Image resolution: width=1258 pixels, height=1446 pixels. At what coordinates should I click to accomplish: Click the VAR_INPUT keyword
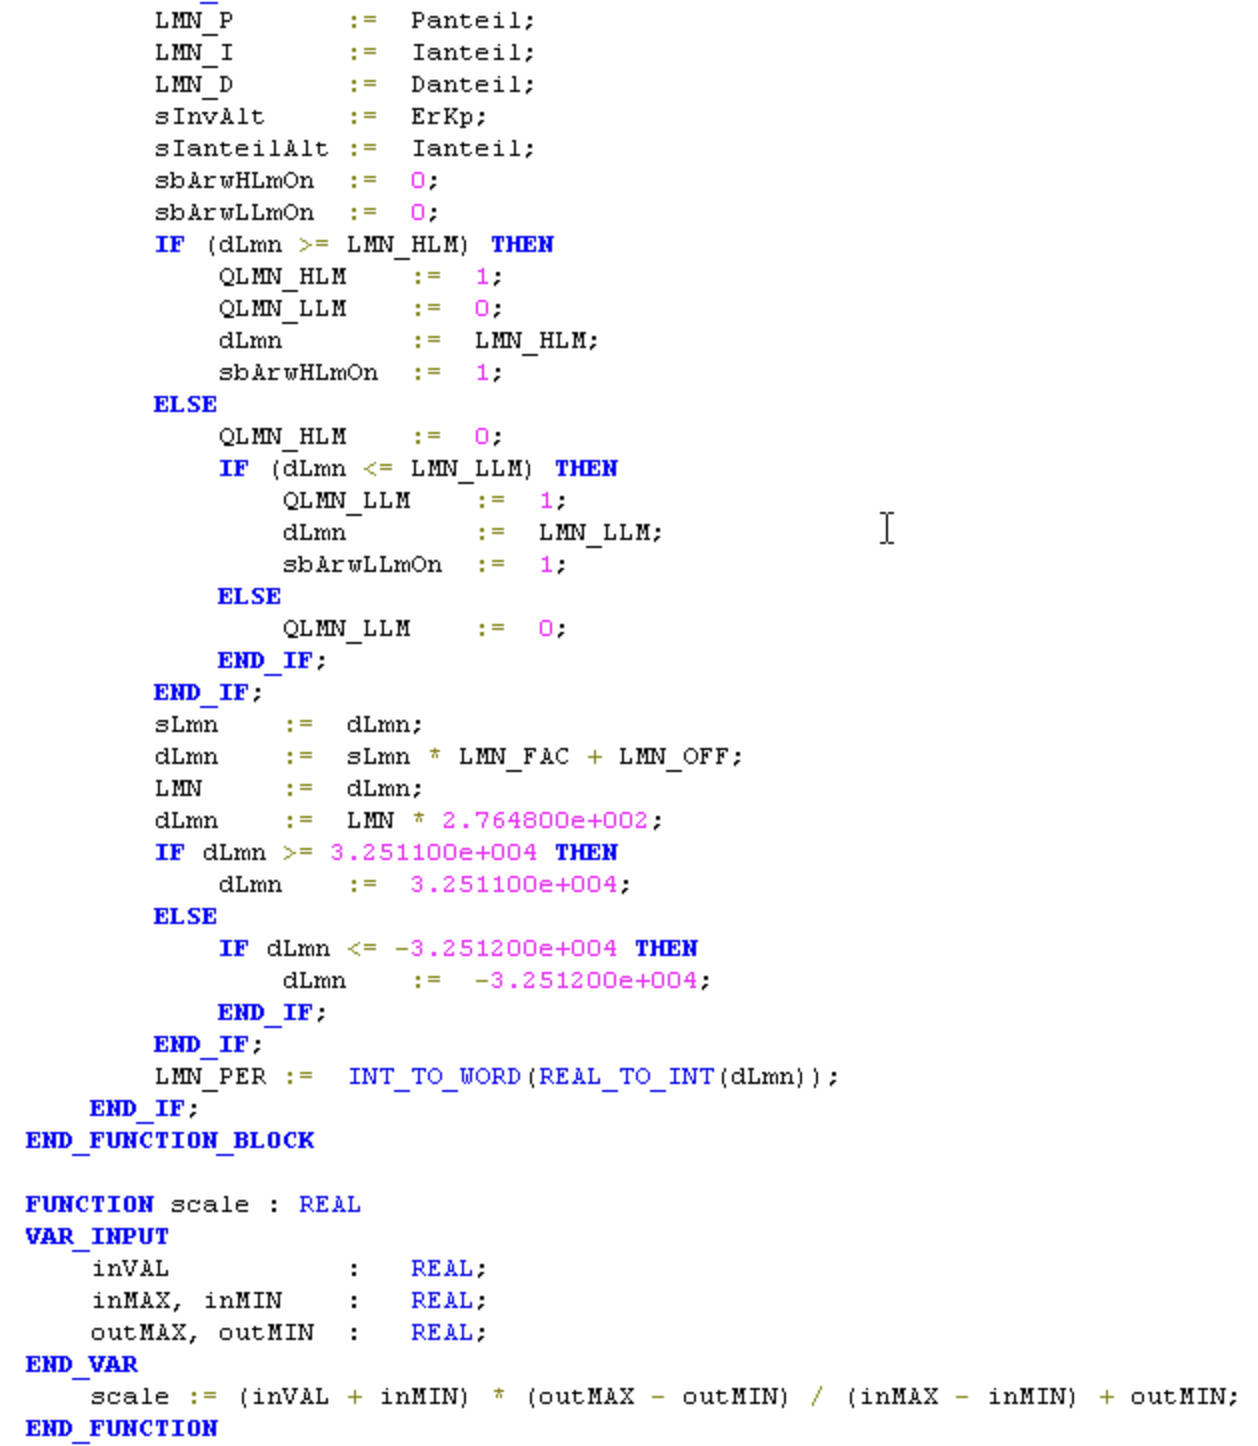97,1236
